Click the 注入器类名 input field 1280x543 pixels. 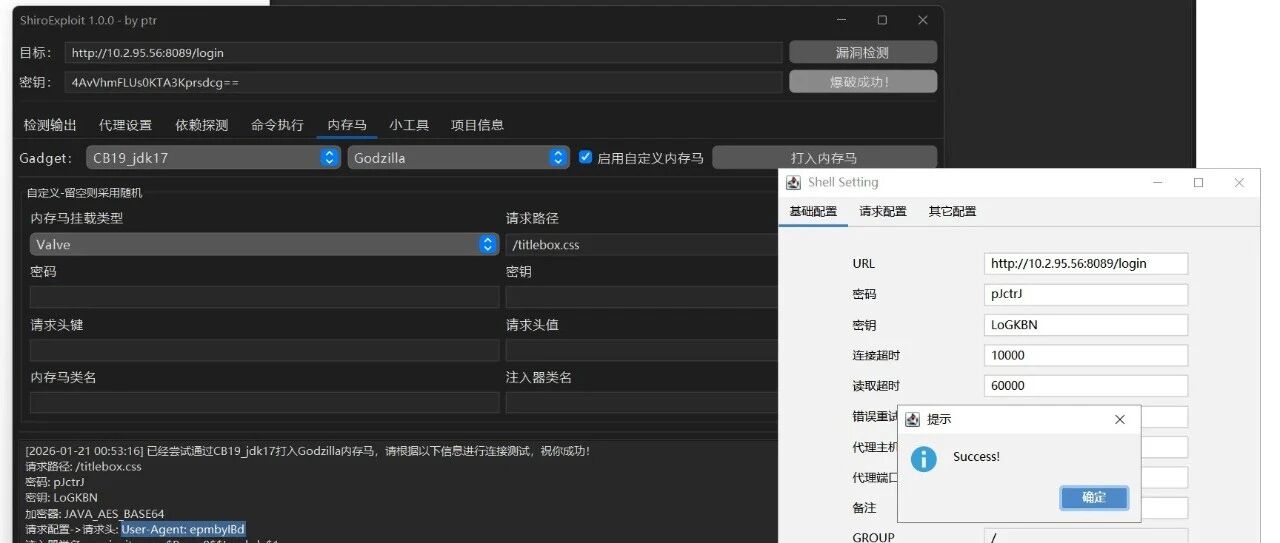click(x=642, y=403)
